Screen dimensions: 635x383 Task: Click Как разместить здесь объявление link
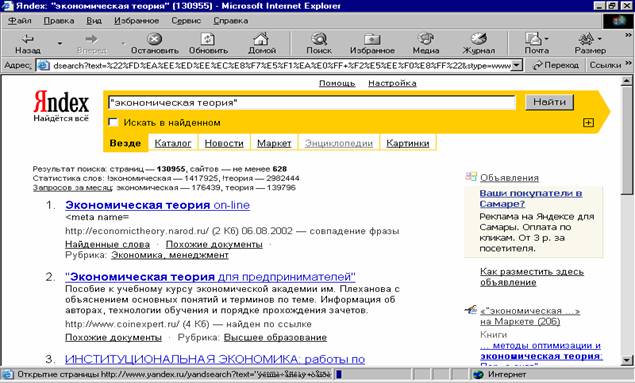(532, 277)
